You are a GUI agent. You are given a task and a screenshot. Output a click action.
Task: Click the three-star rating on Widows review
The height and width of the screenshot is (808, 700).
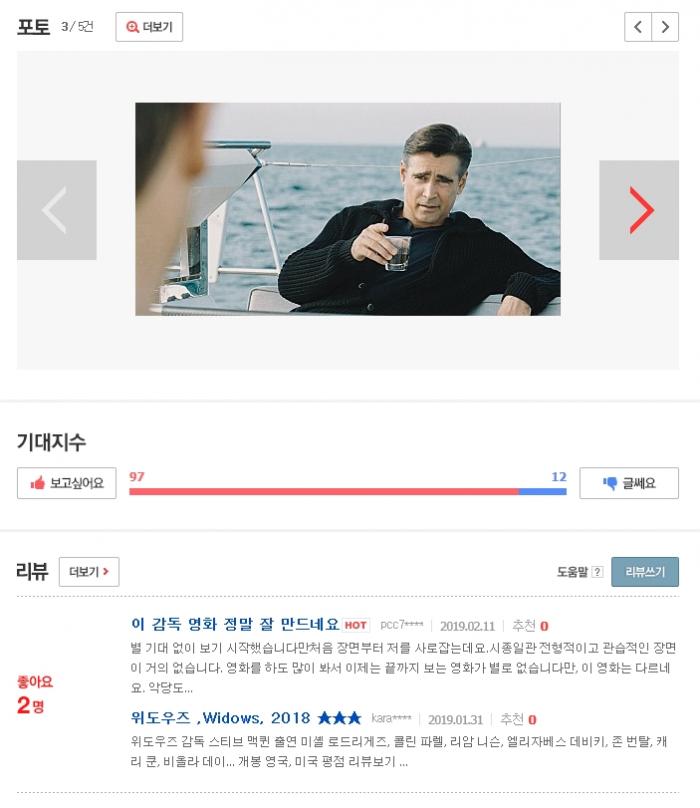tap(339, 718)
